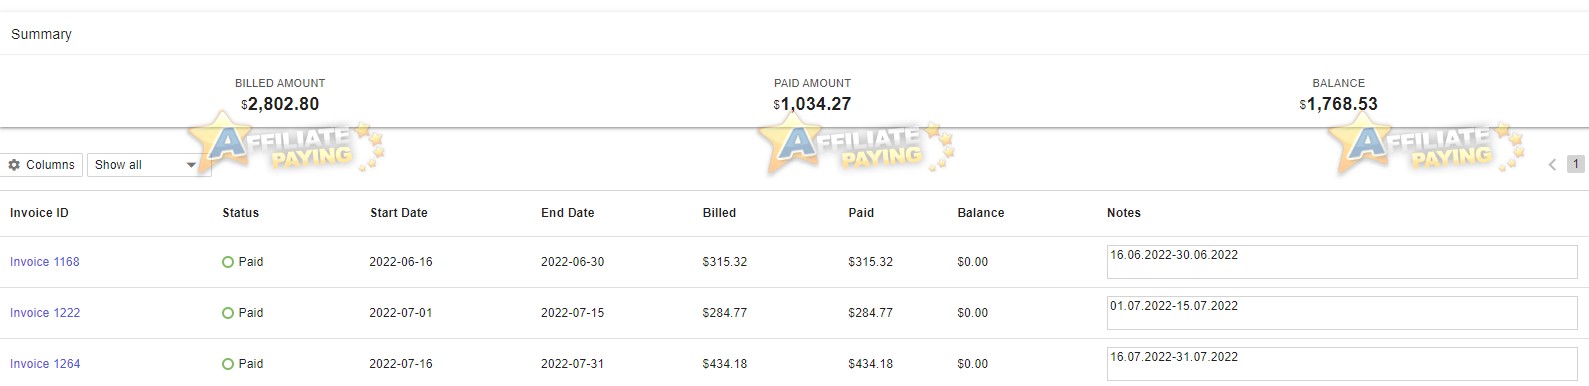Sort by Start Date column header
This screenshot has width=1589, height=386.
(398, 213)
